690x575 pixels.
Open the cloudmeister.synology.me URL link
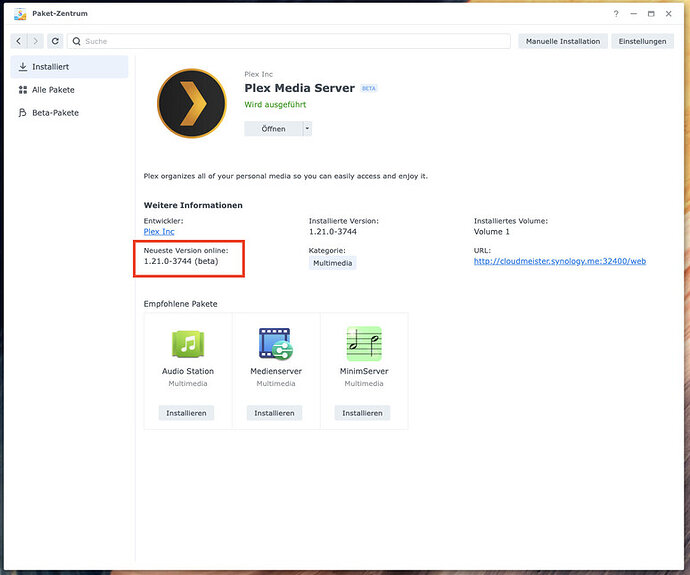point(560,261)
